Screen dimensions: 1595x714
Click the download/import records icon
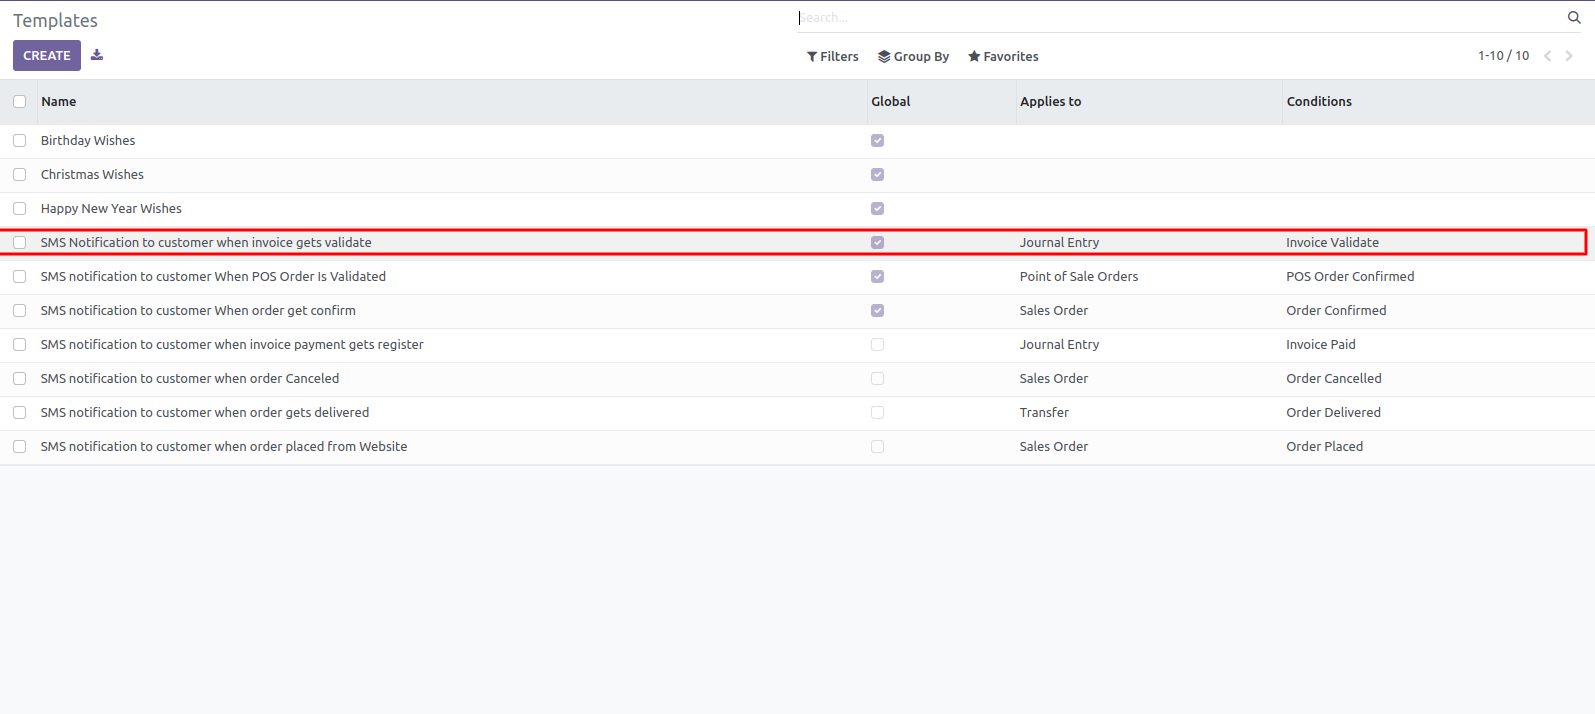[x=97, y=55]
